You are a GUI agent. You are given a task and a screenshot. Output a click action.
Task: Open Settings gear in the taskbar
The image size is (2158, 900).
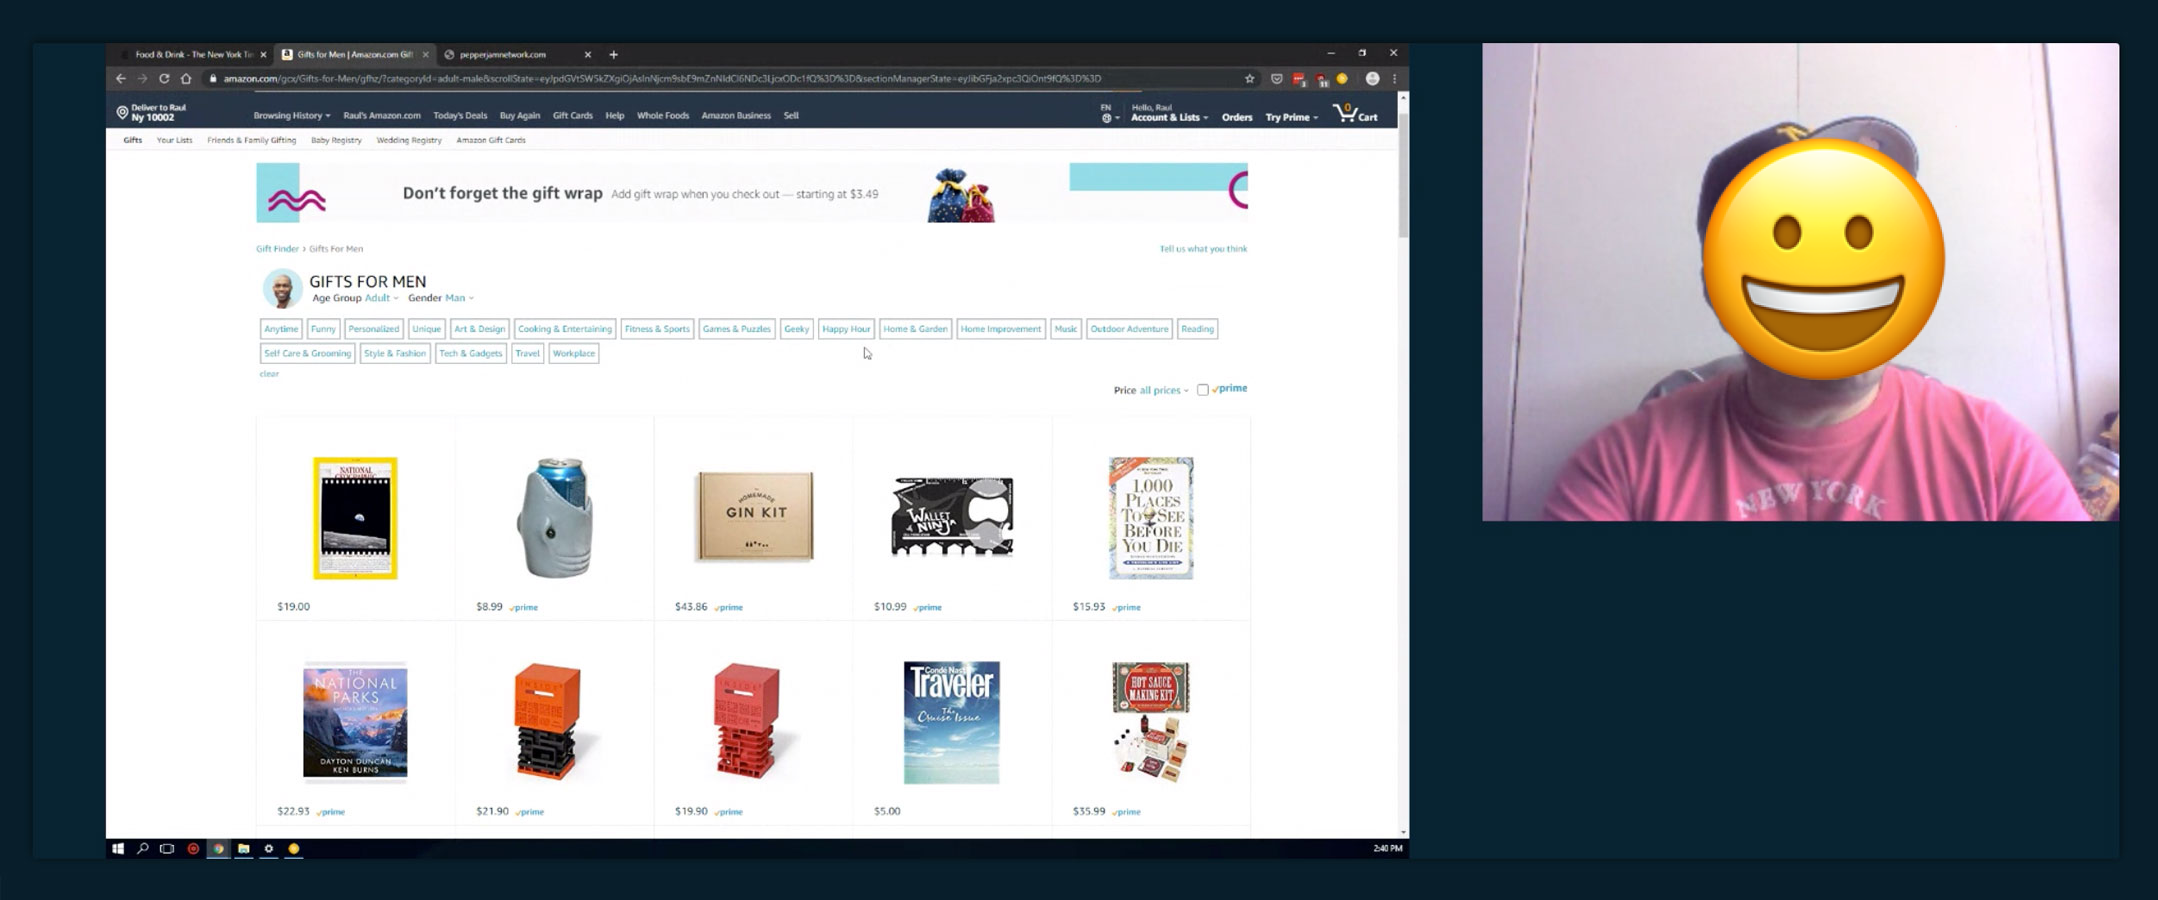(x=268, y=849)
